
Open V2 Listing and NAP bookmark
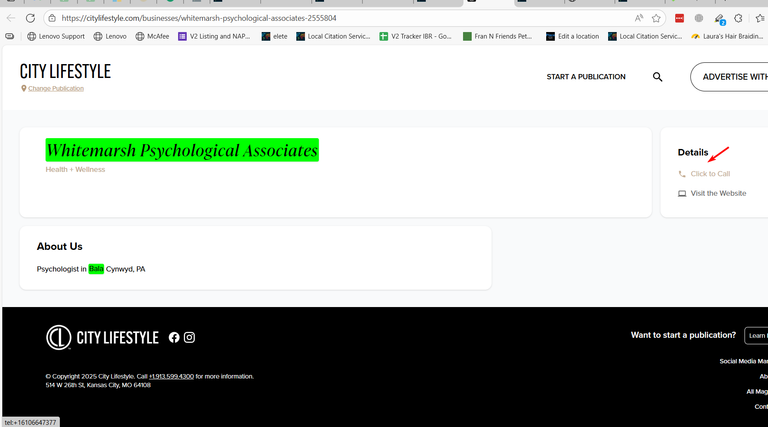[x=214, y=36]
